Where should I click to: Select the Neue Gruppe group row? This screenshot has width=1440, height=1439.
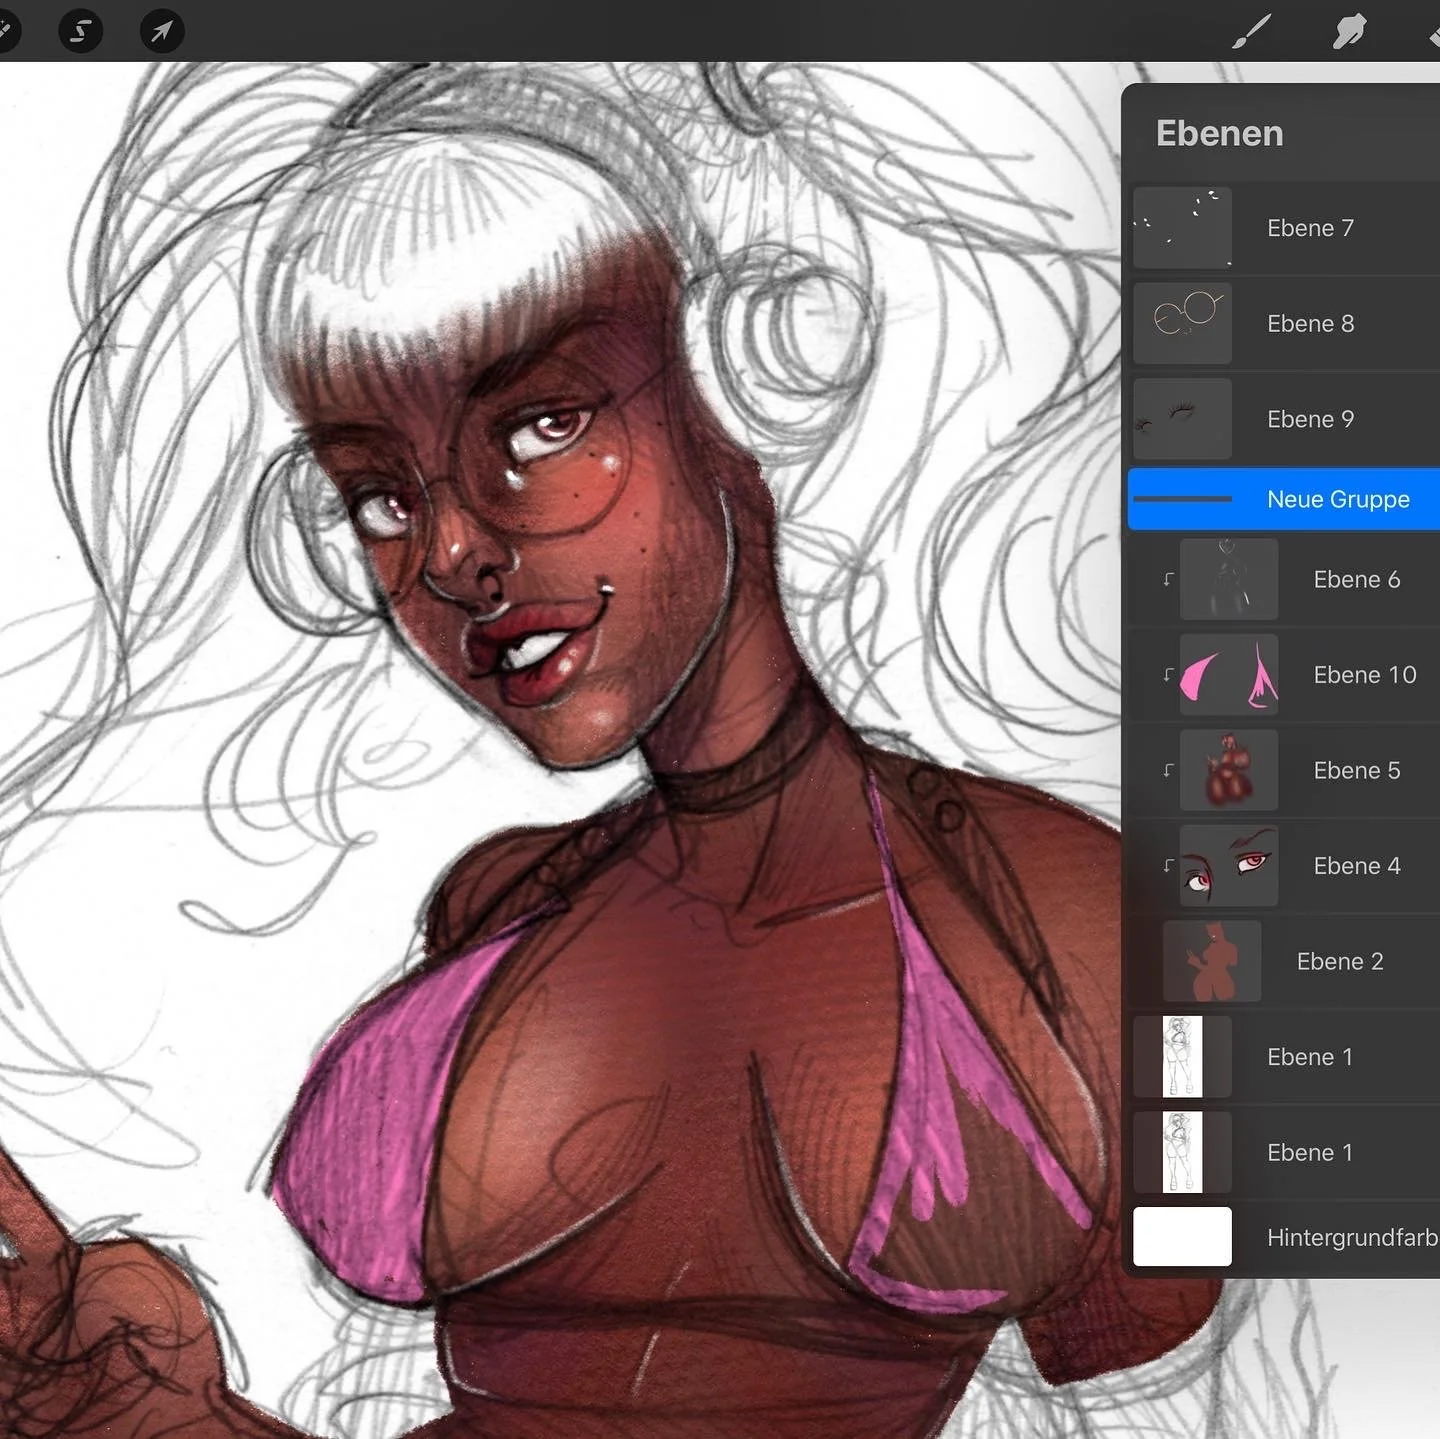(x=1284, y=499)
